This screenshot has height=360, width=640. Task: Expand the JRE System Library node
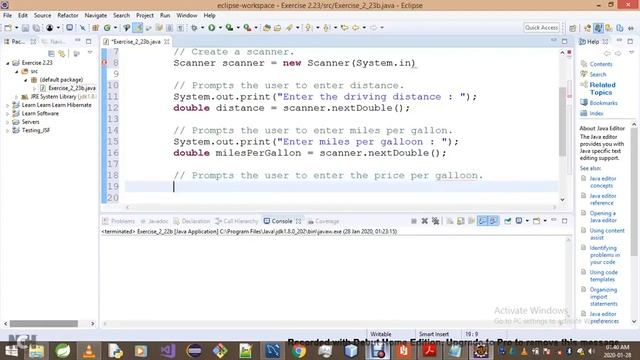coord(16,97)
